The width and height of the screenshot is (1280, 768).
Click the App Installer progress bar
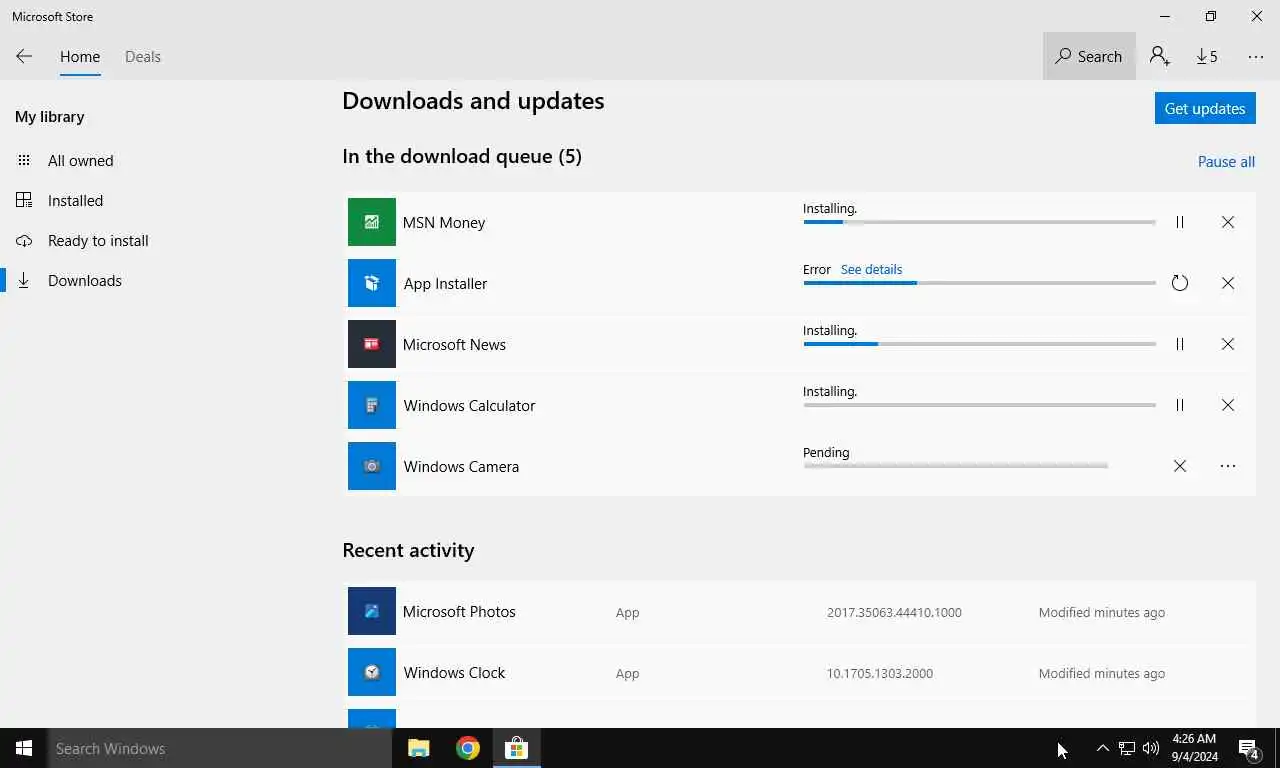(x=979, y=283)
